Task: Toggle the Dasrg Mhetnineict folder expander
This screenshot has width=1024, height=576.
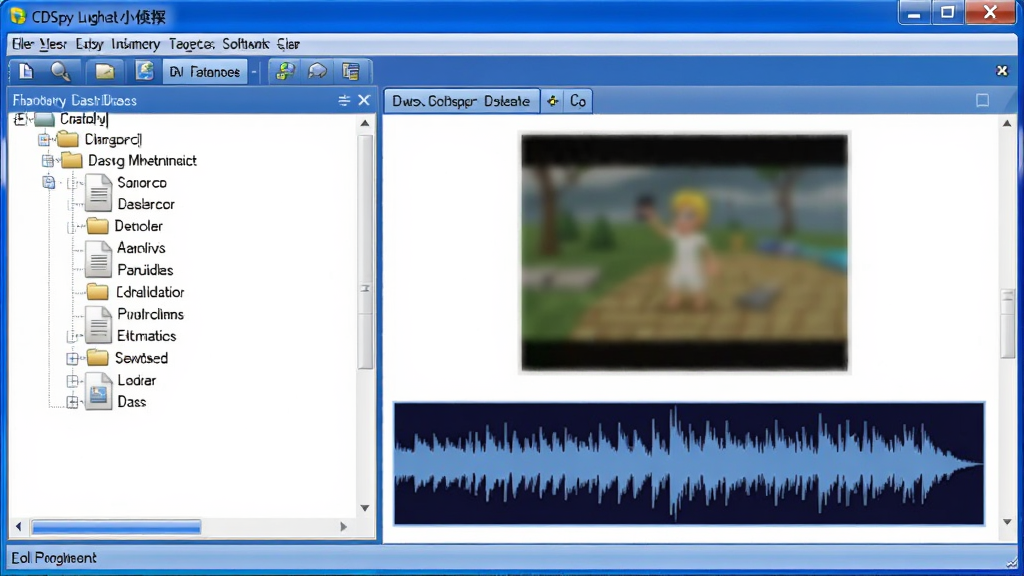Action: point(48,161)
